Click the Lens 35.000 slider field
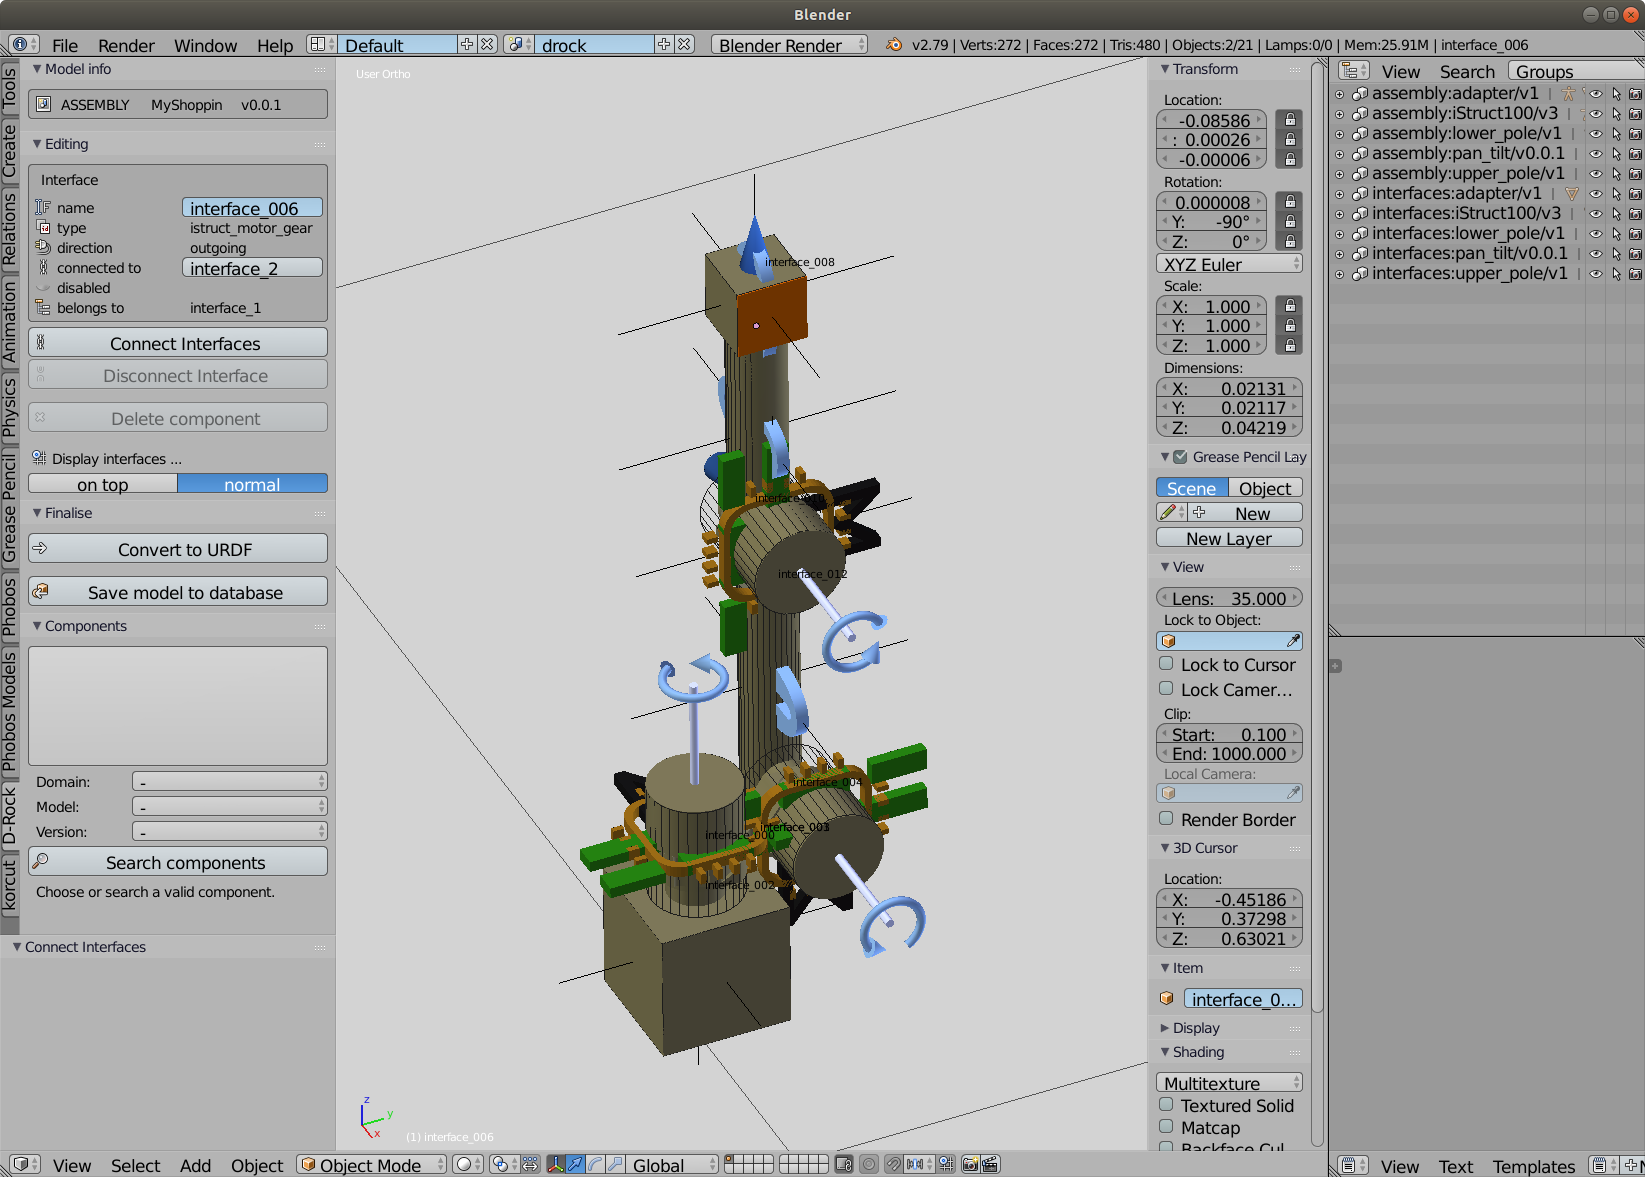 (x=1229, y=598)
